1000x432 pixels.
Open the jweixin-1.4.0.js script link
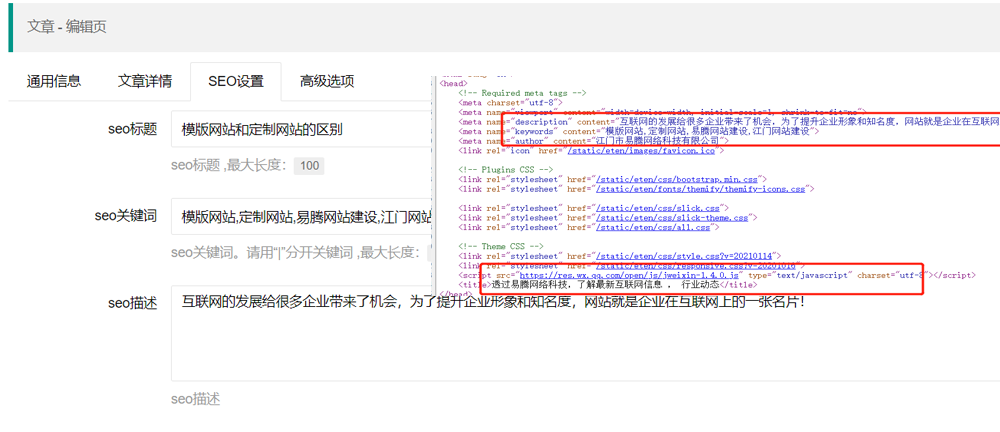tap(629, 276)
